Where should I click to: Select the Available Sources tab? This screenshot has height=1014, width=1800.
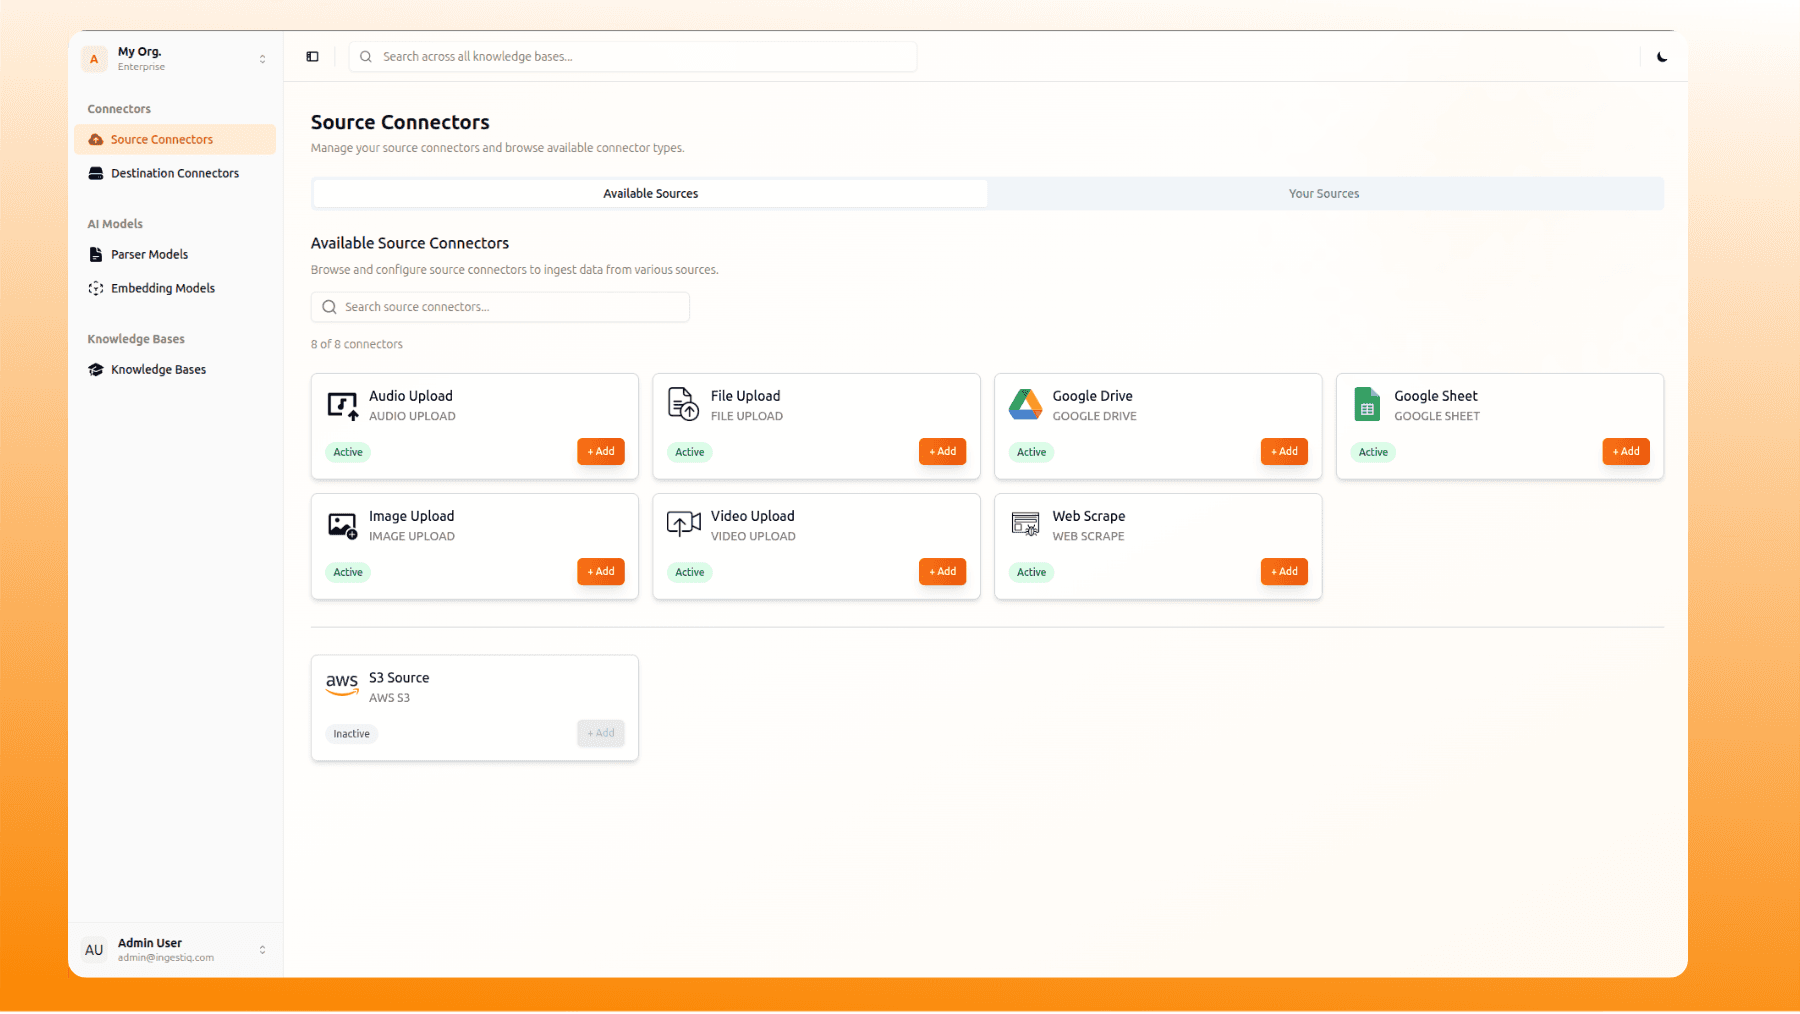point(650,194)
